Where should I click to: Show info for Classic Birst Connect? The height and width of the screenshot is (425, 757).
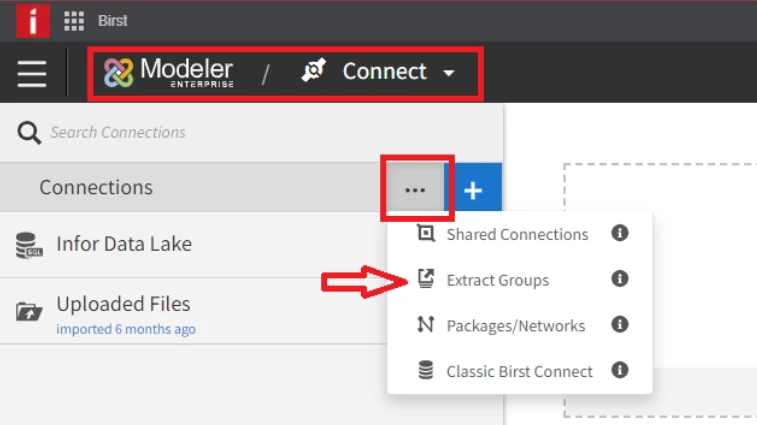coord(620,370)
